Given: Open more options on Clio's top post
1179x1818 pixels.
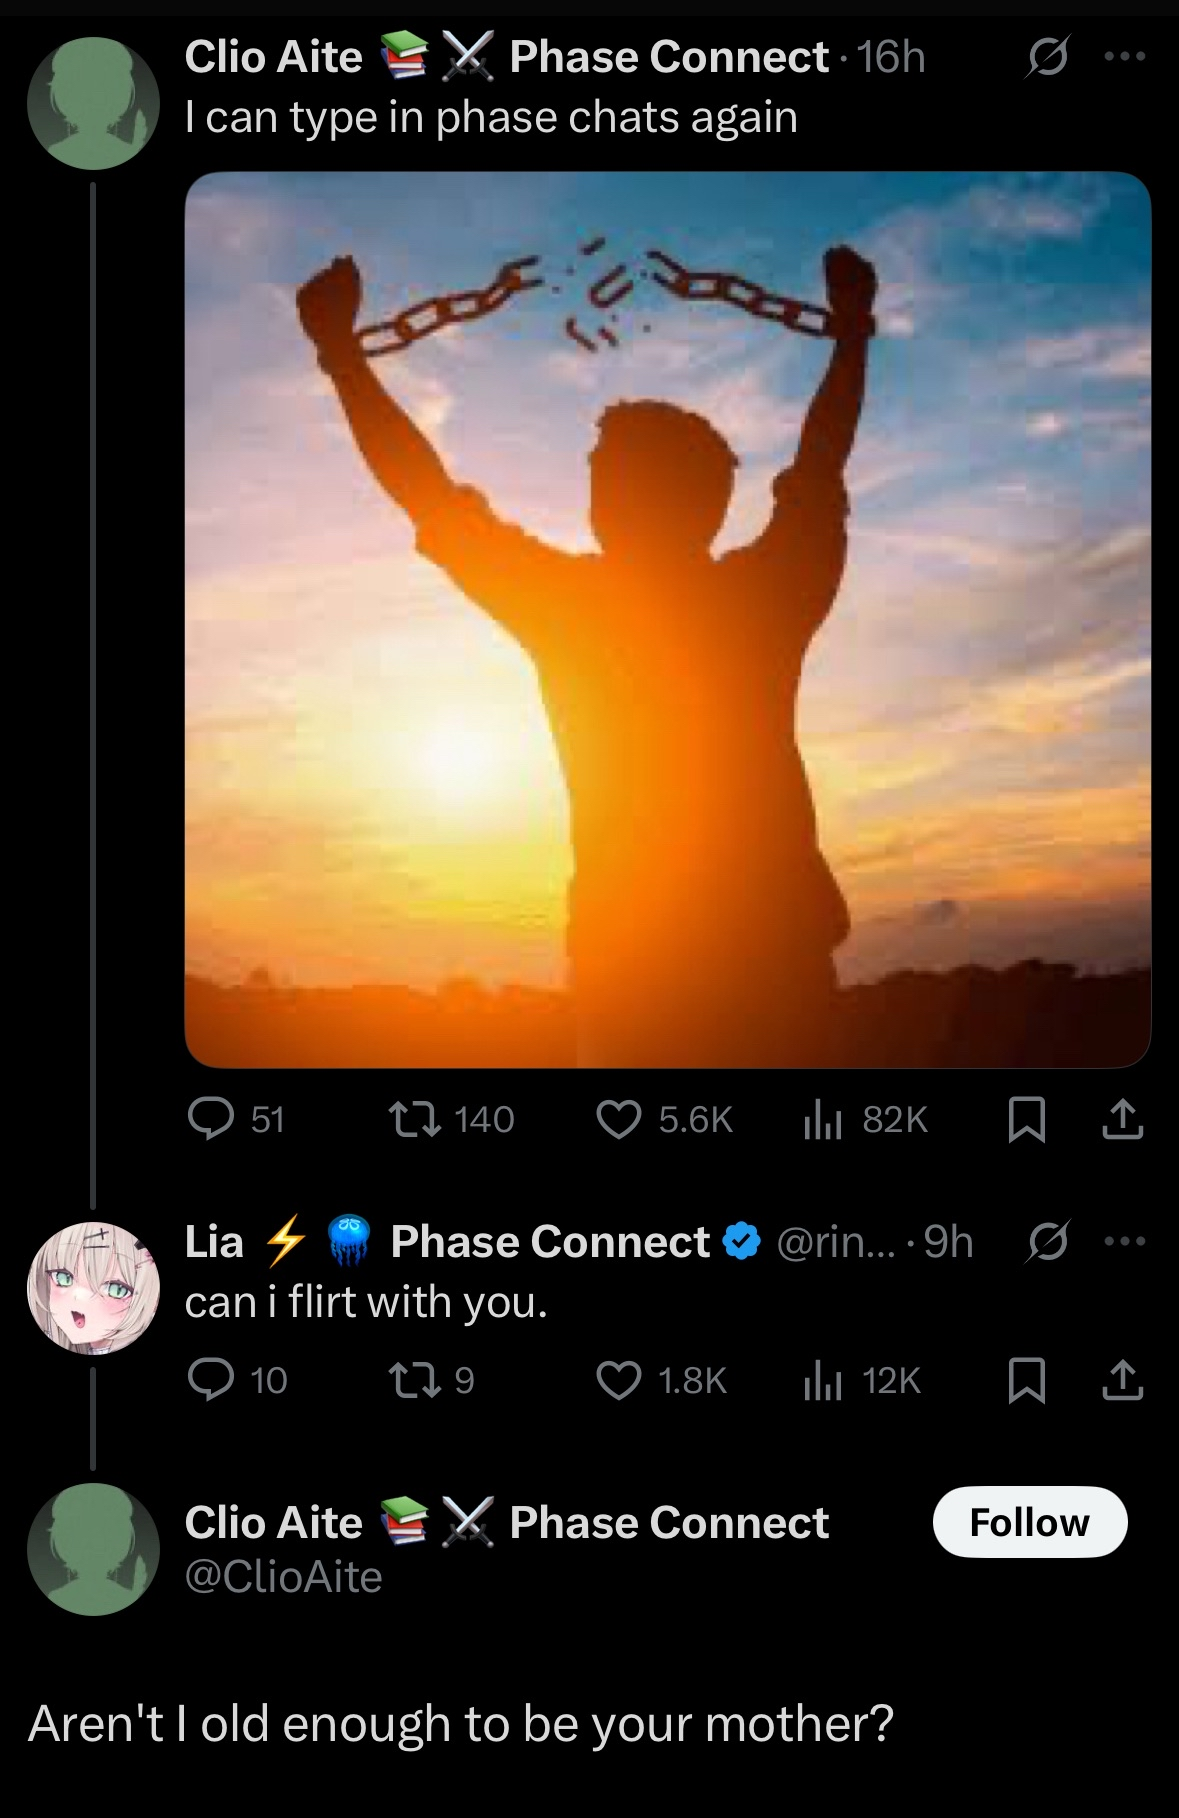Looking at the screenshot, I should [1125, 57].
